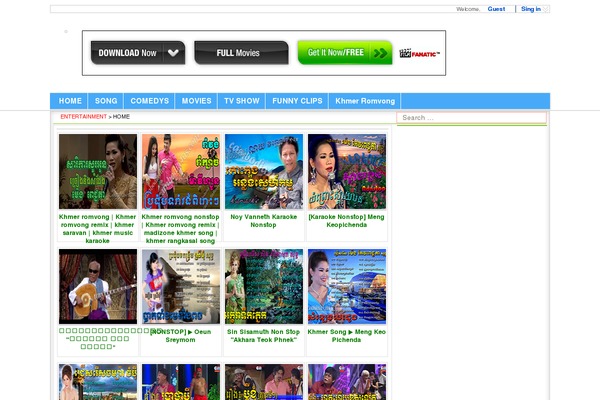Open the Khmer Song Meng Keo Pichenda thumbnail
Image resolution: width=600 pixels, height=400 pixels.
[x=347, y=286]
